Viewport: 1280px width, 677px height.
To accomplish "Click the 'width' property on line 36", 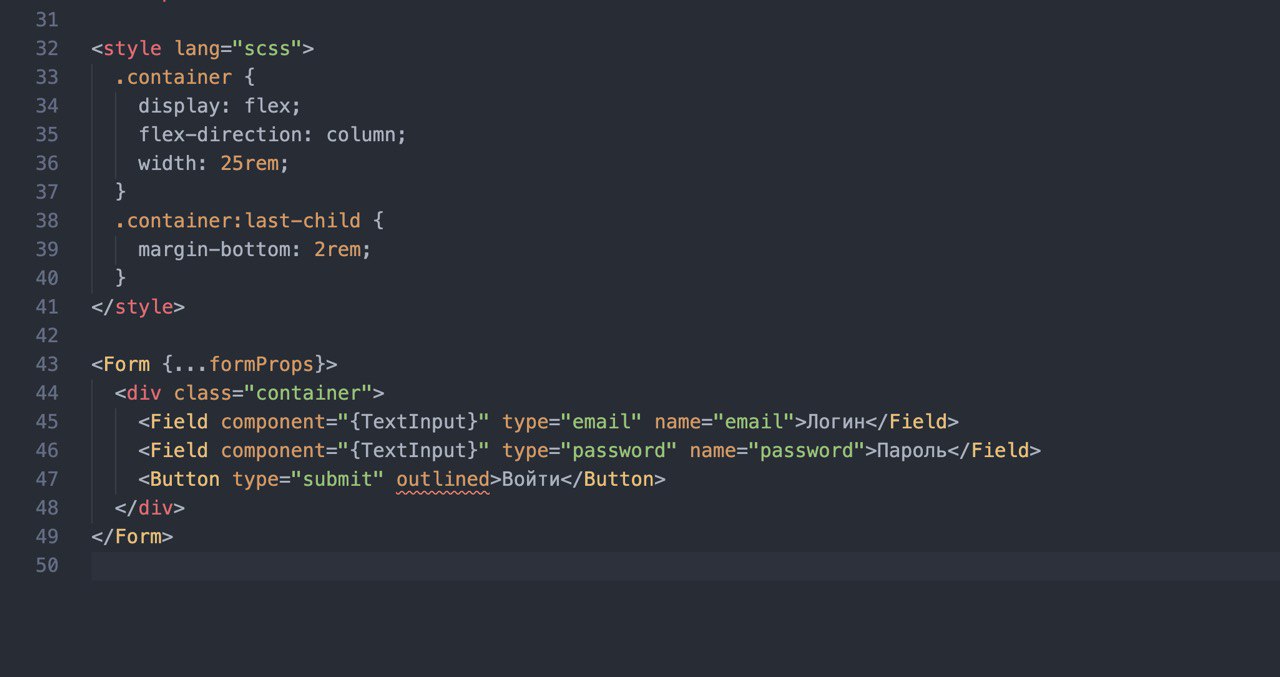I will pyautogui.click(x=167, y=163).
